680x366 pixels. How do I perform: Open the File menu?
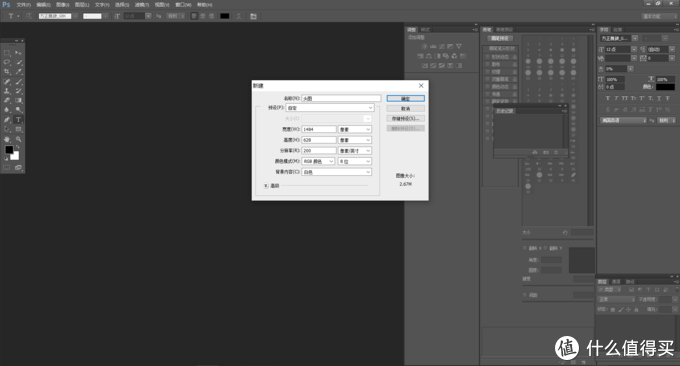pos(23,5)
